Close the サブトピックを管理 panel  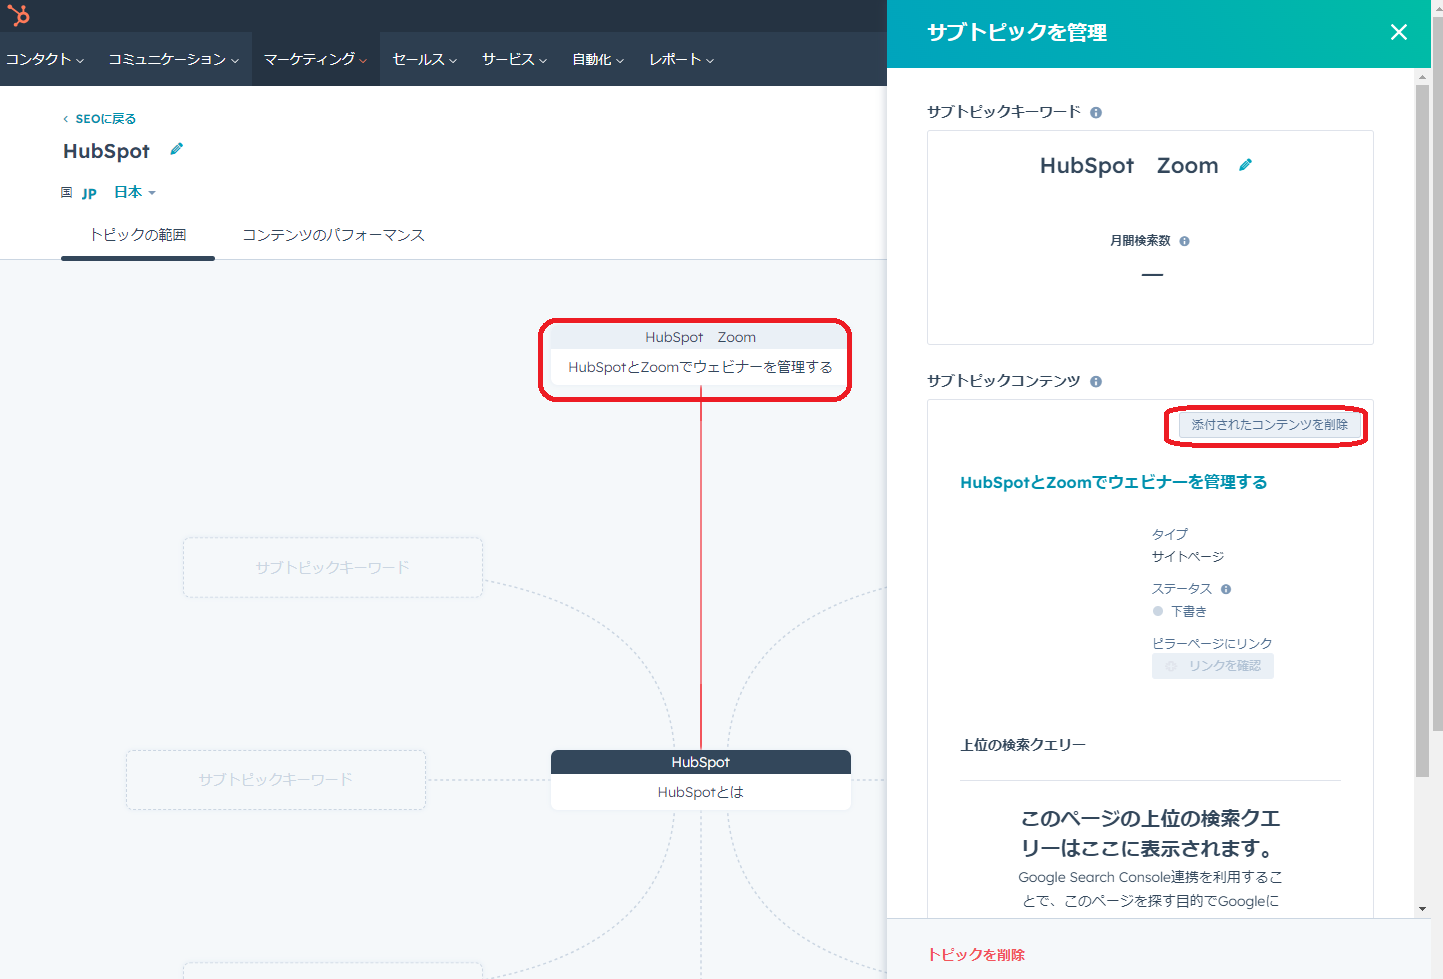tap(1399, 32)
